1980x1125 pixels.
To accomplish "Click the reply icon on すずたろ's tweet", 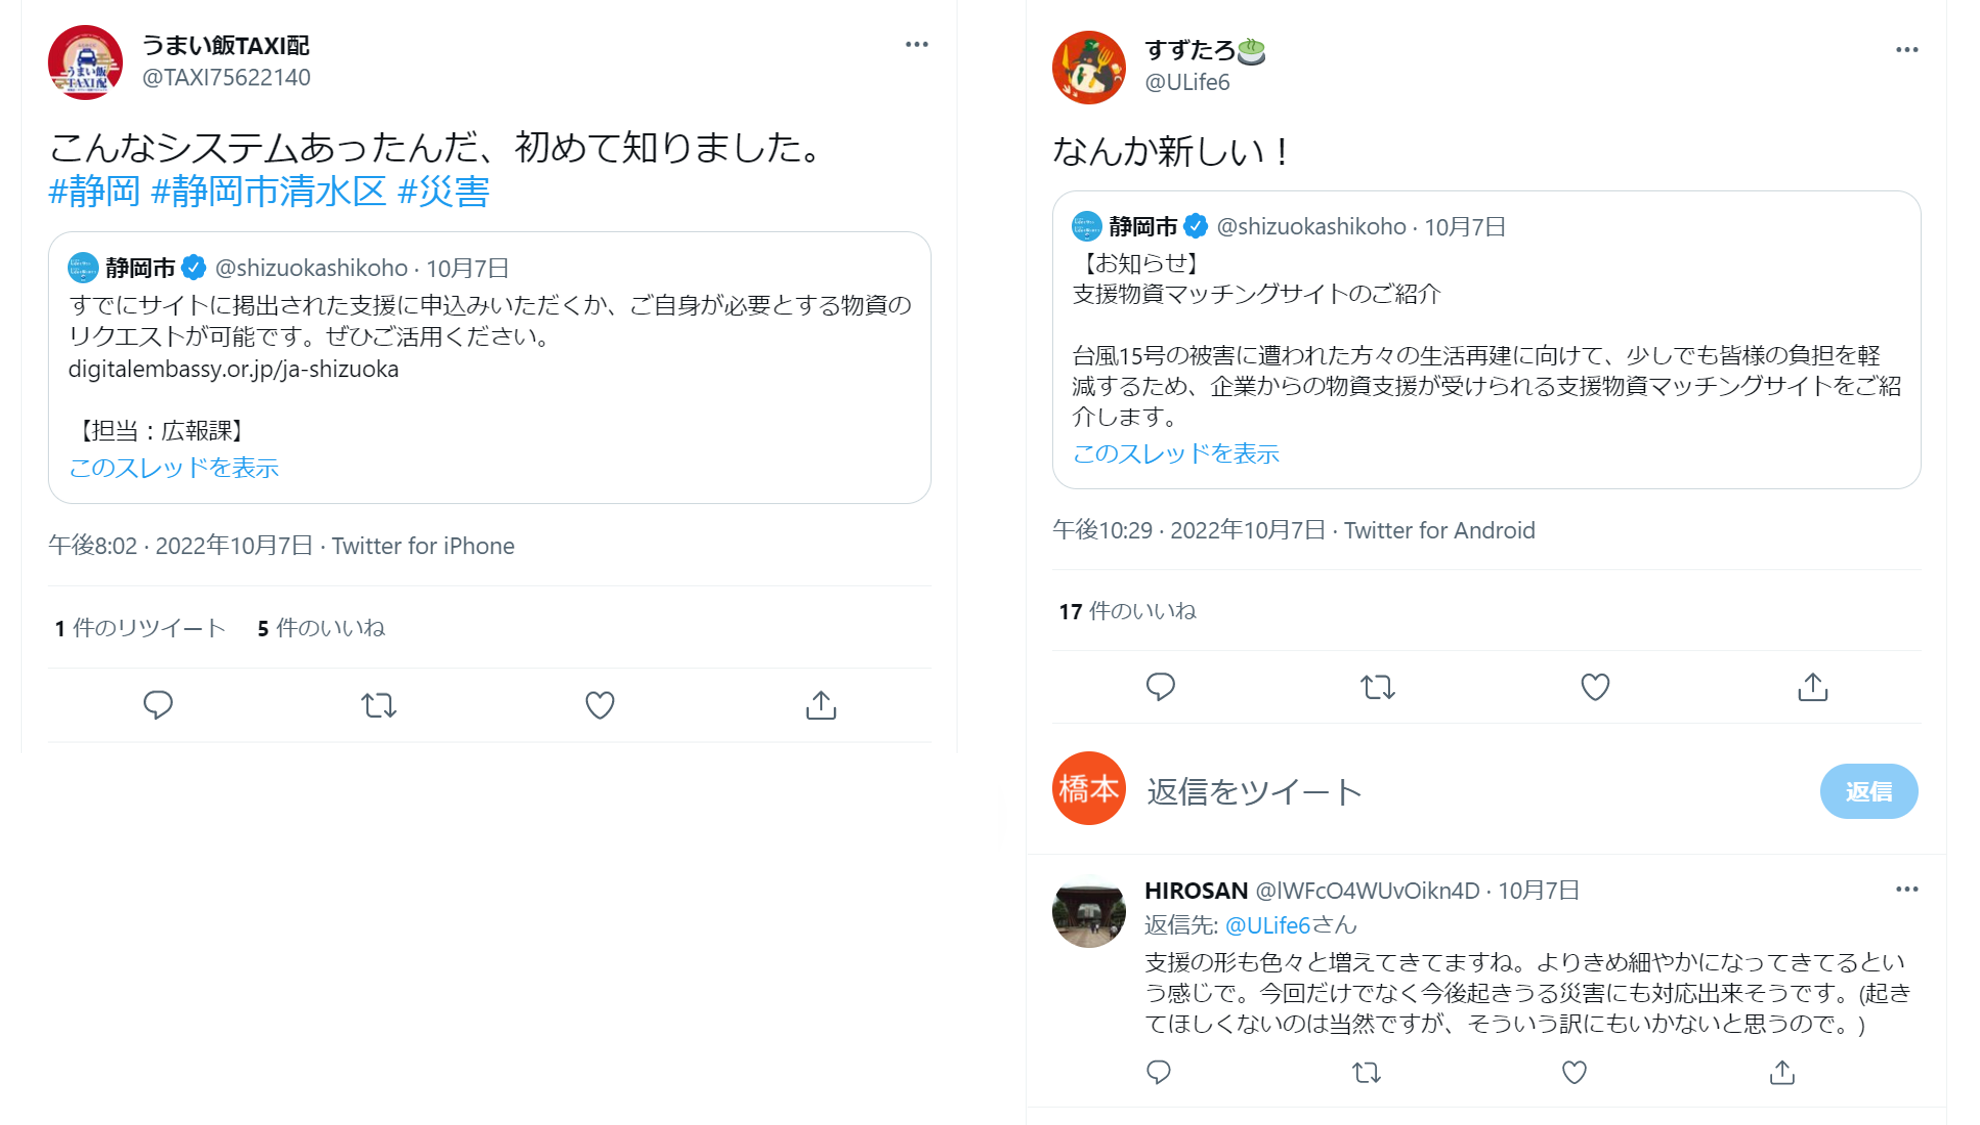I will (x=1160, y=688).
